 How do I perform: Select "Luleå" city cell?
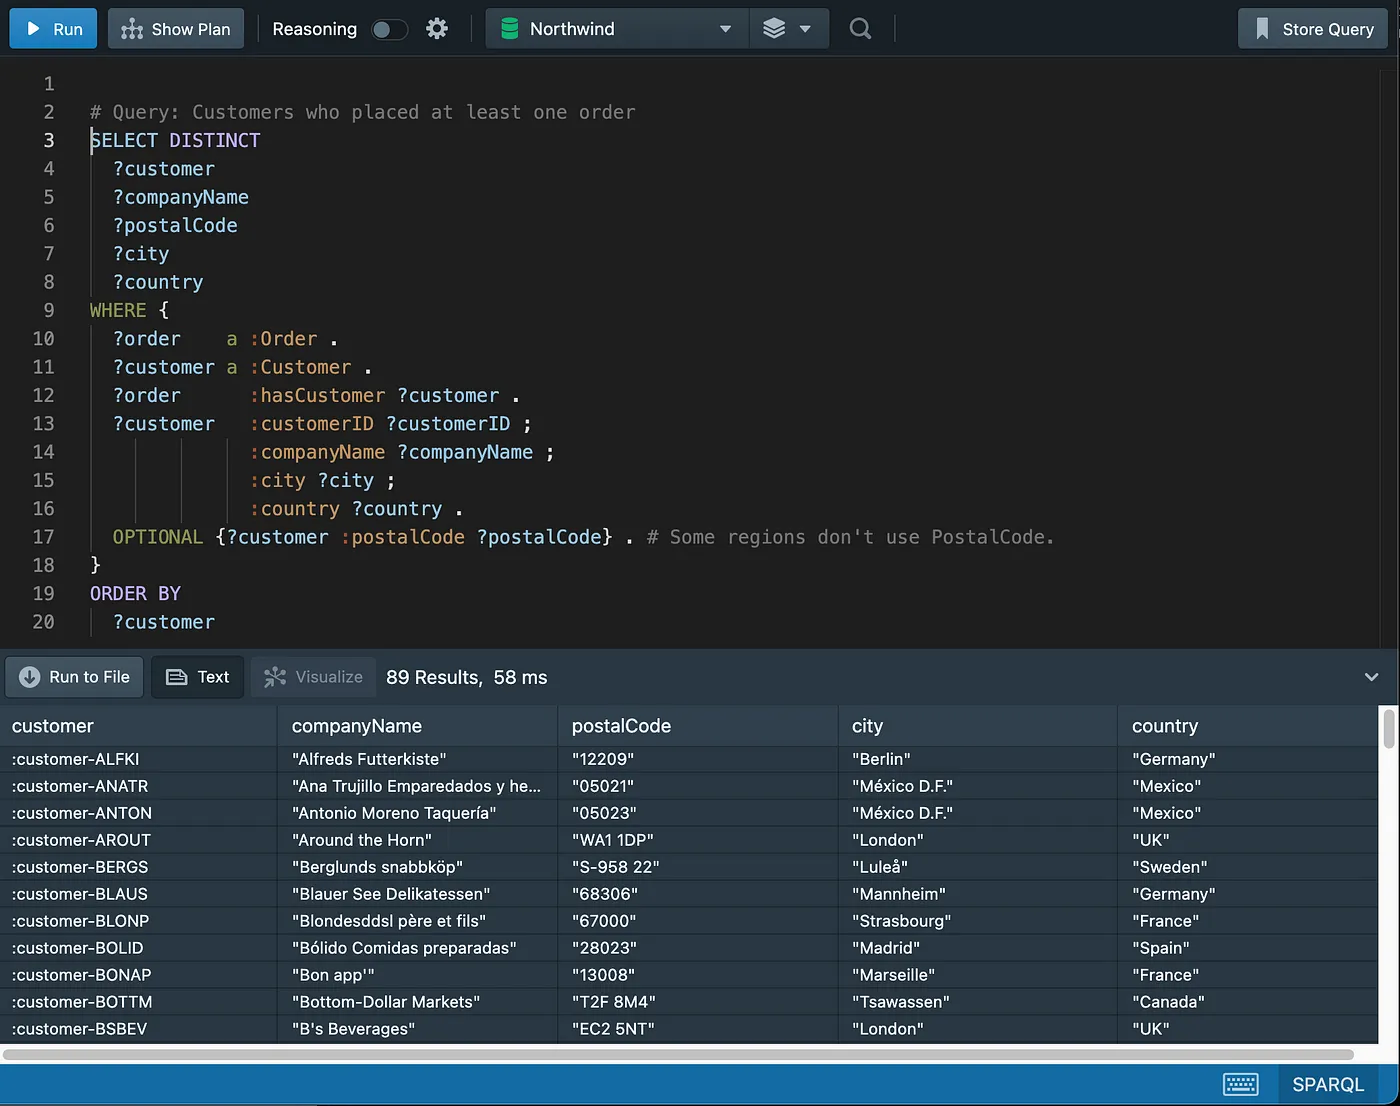978,867
